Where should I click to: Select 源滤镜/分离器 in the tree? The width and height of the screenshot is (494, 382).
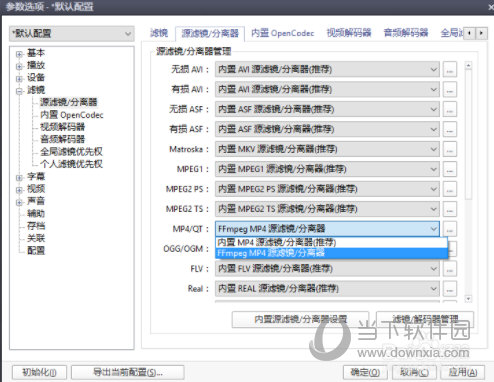coord(69,102)
